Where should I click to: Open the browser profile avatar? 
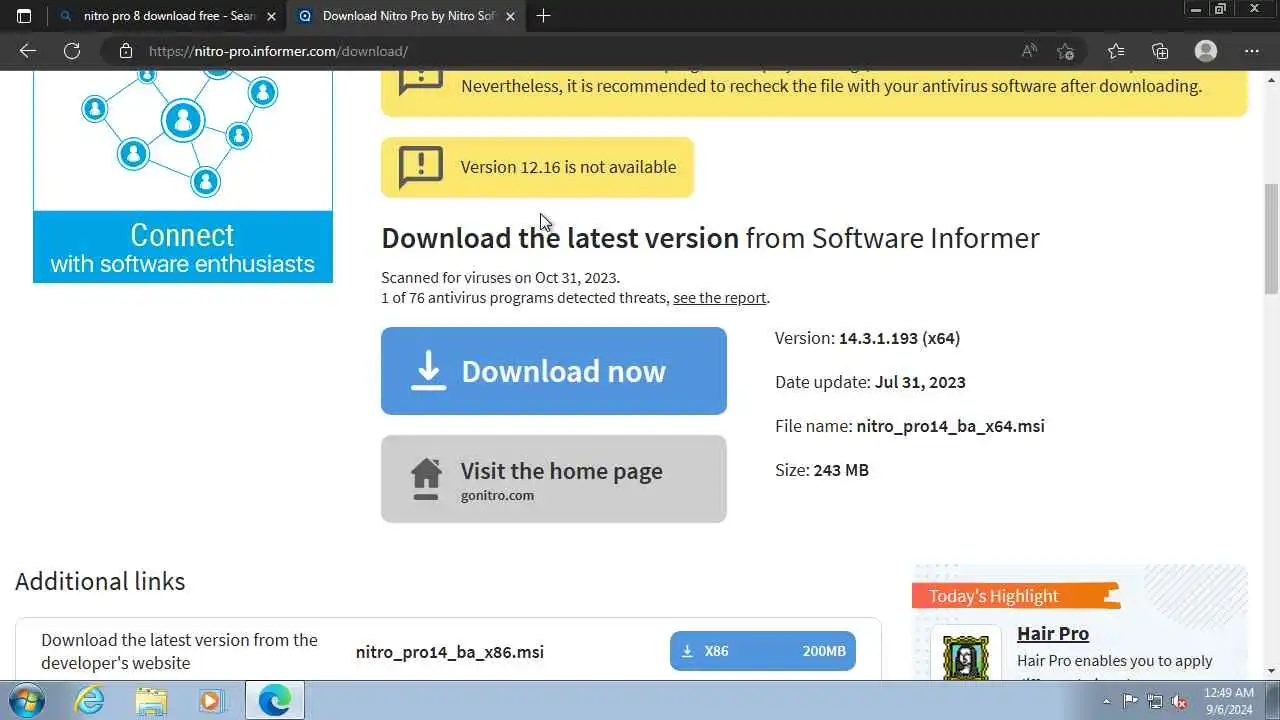pos(1206,51)
